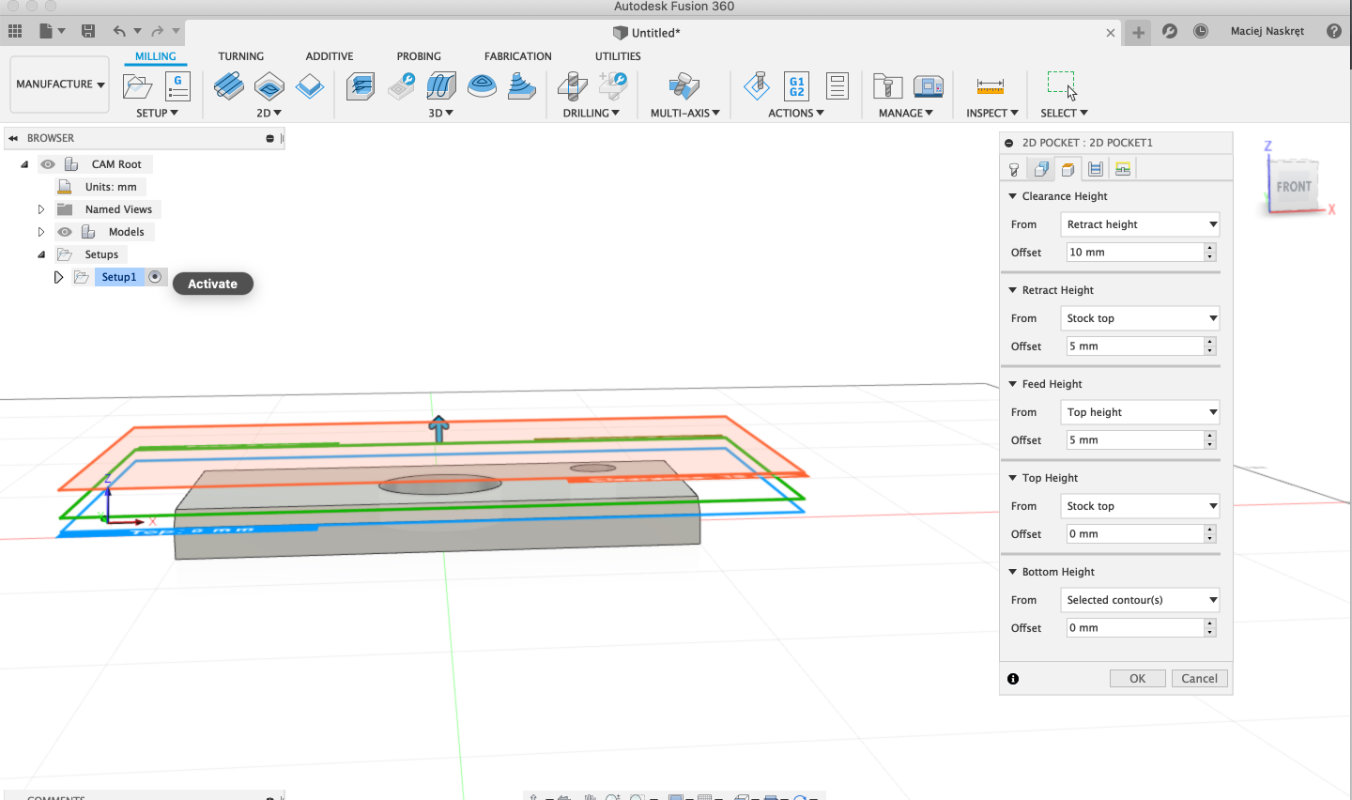Click the Save disk icon
The image size is (1352, 800).
(88, 32)
